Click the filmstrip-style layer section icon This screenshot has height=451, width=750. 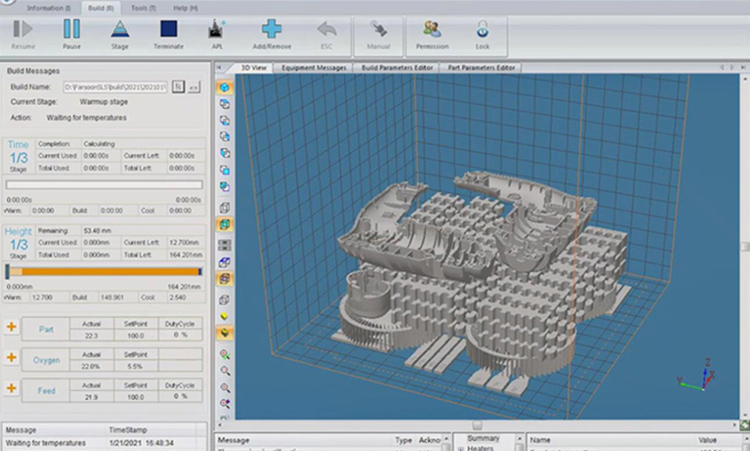[224, 245]
